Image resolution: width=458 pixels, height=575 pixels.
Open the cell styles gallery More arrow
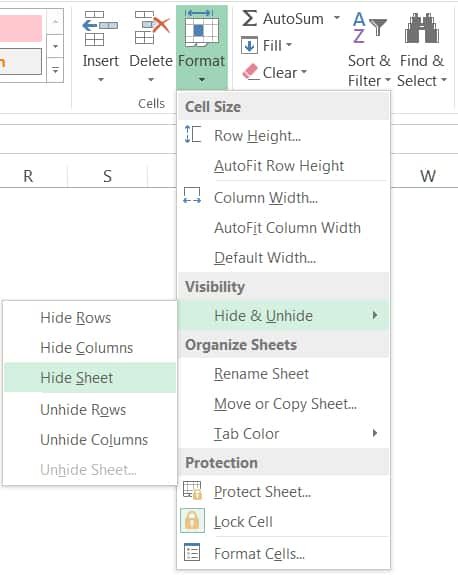55,70
